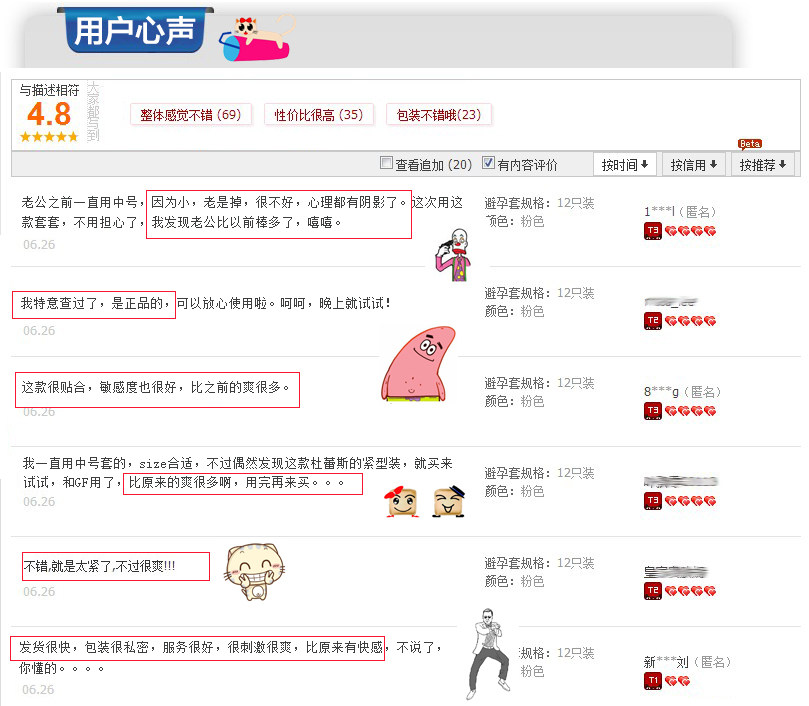Click the 用户心声 header banner
The height and width of the screenshot is (706, 809).
click(135, 30)
